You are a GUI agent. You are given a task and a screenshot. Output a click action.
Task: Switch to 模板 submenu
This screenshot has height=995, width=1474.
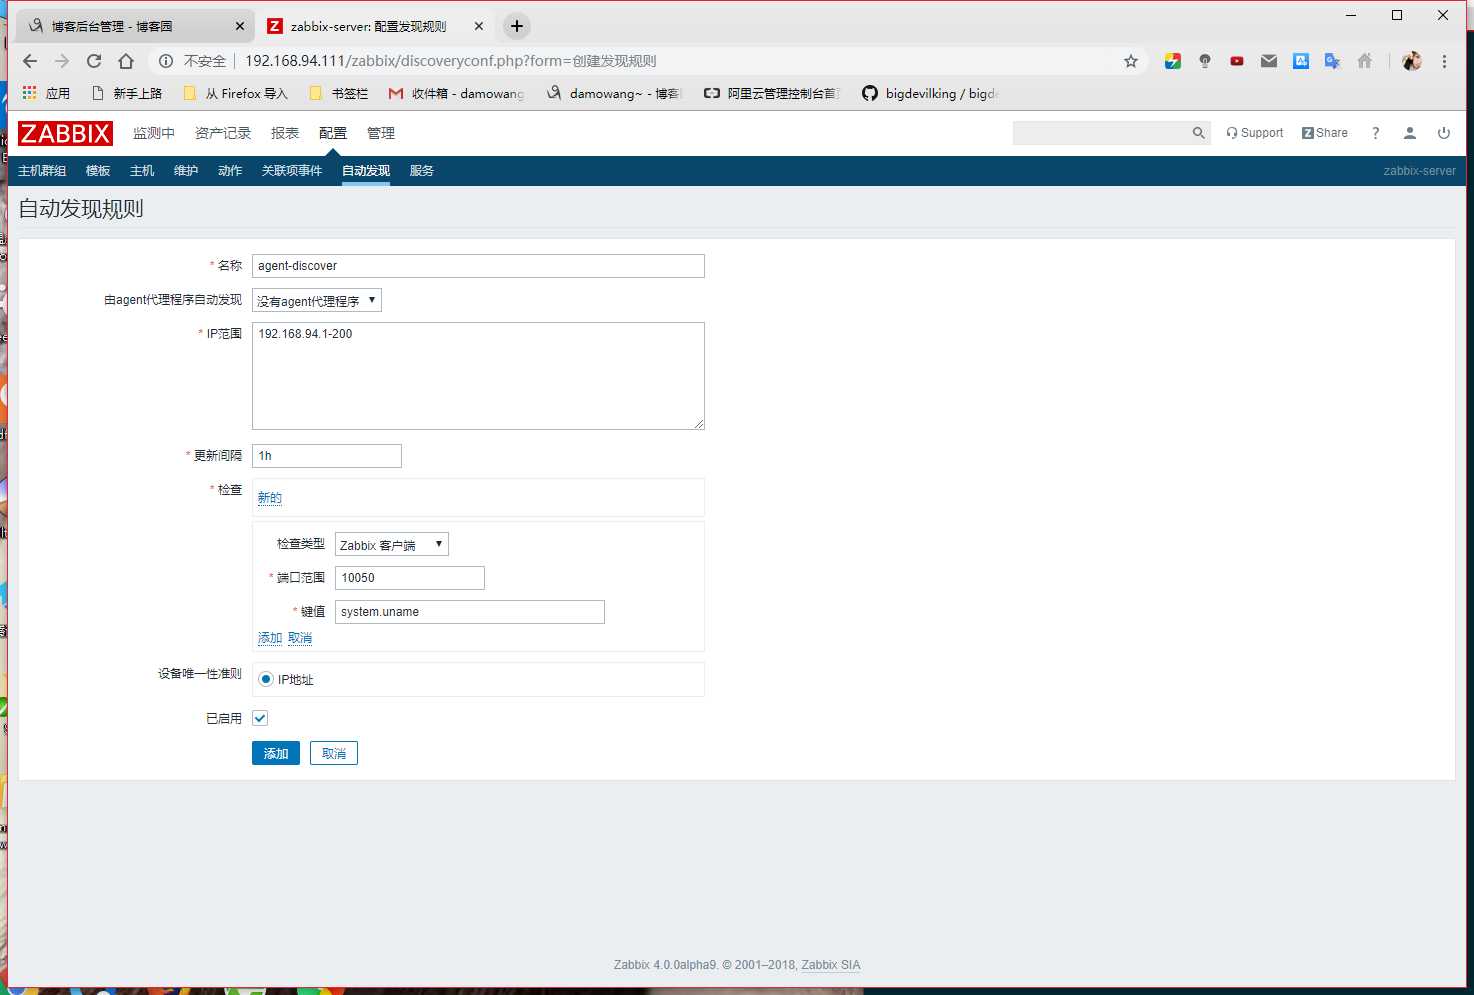pyautogui.click(x=98, y=171)
